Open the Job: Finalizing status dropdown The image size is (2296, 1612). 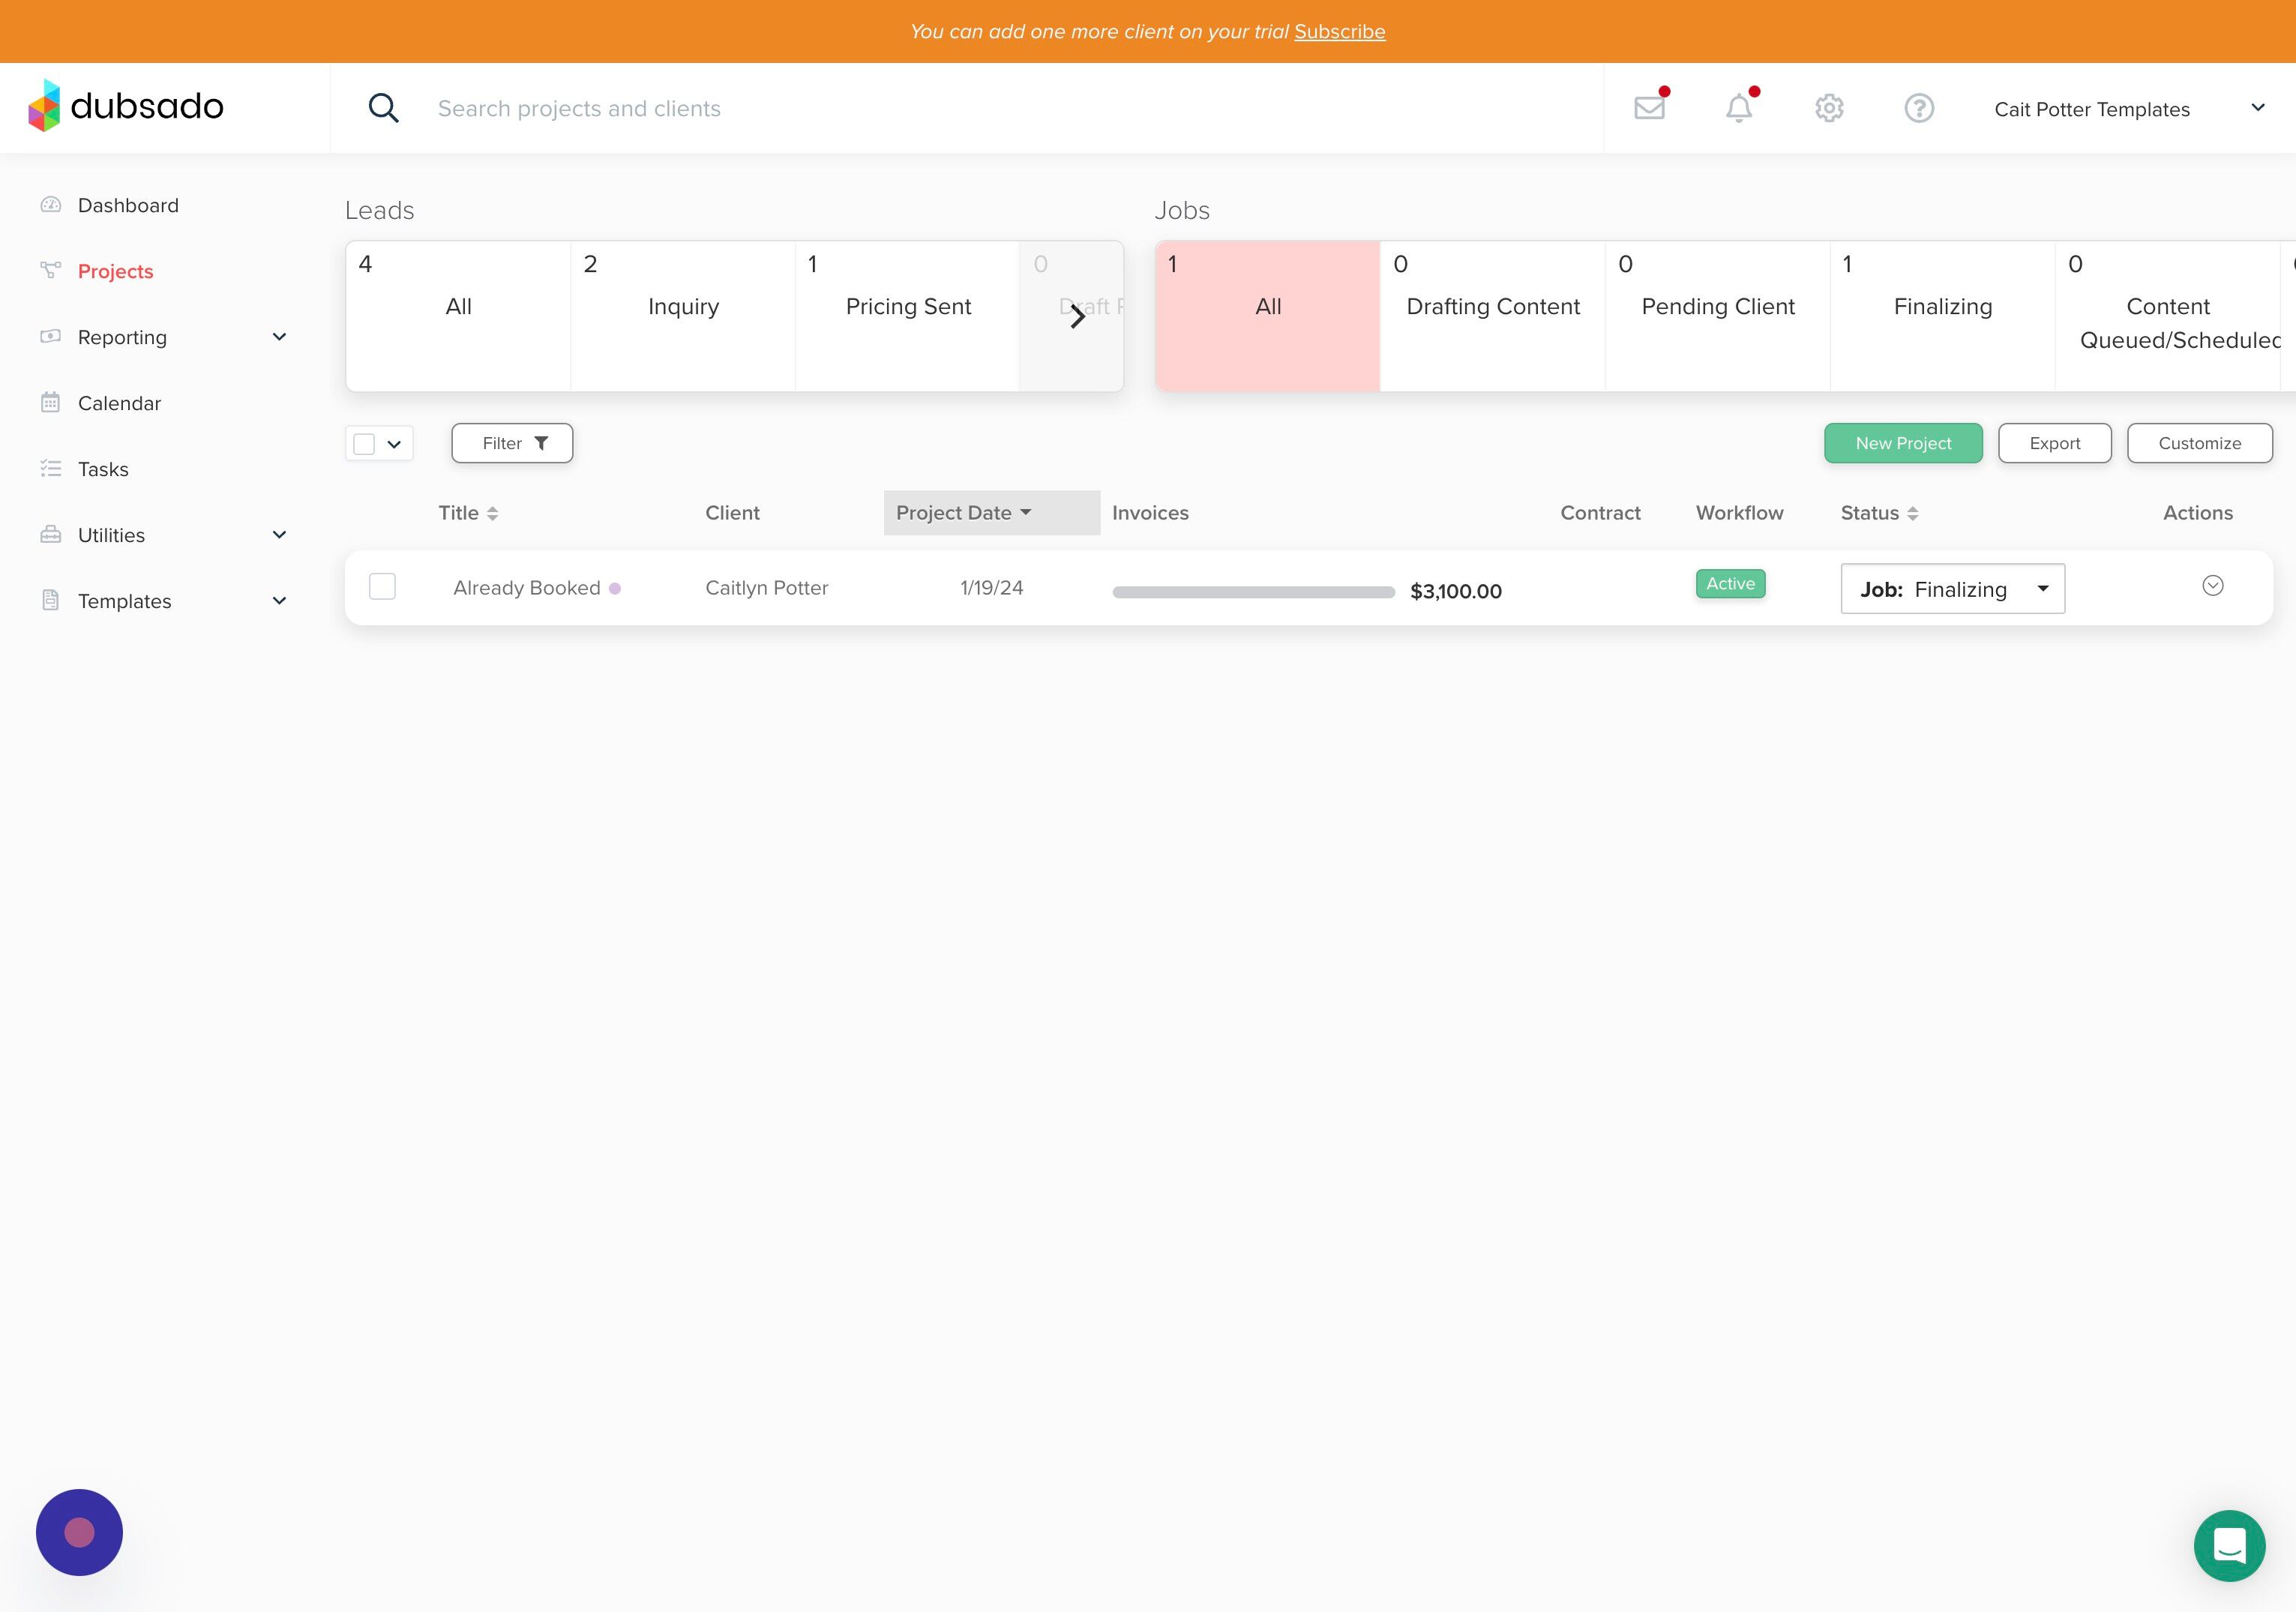pos(1952,589)
